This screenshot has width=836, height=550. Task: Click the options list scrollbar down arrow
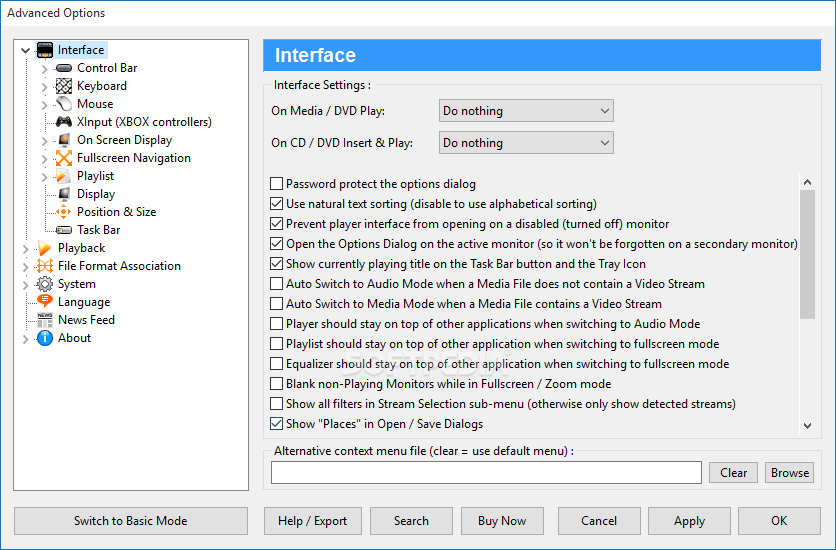[807, 425]
